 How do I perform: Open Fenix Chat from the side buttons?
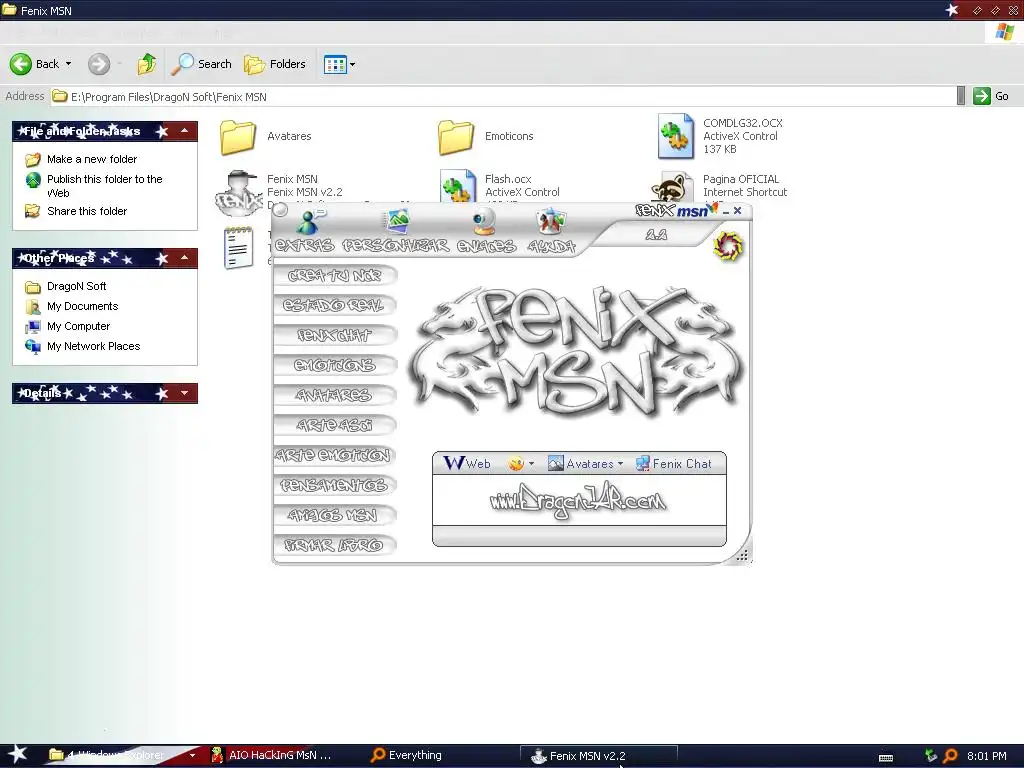tap(334, 335)
